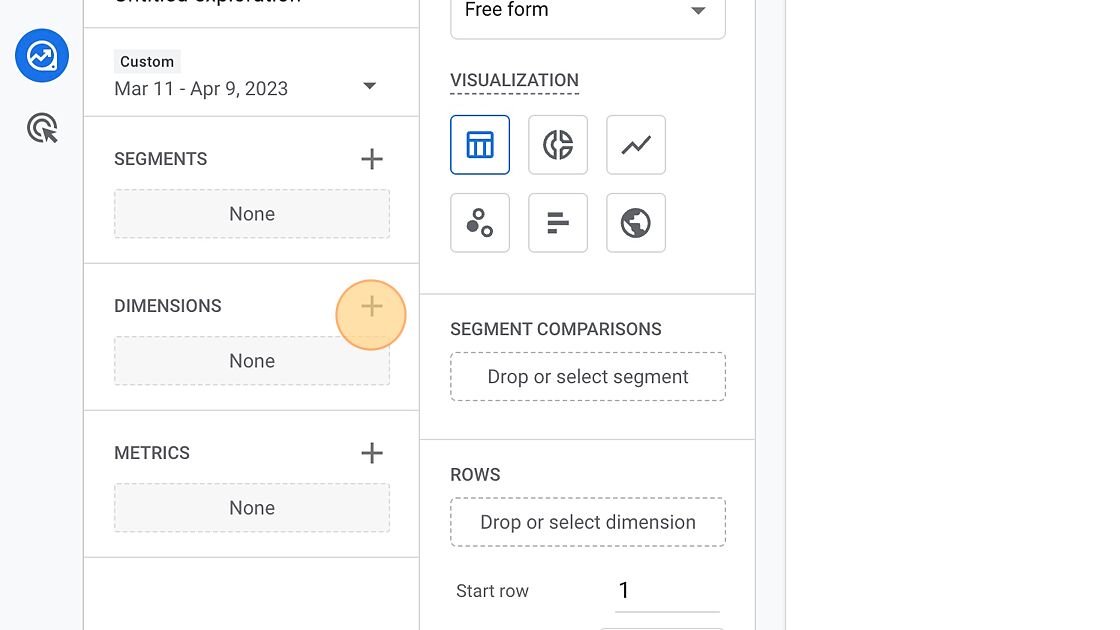Select the bar chart visualization

pos(558,223)
